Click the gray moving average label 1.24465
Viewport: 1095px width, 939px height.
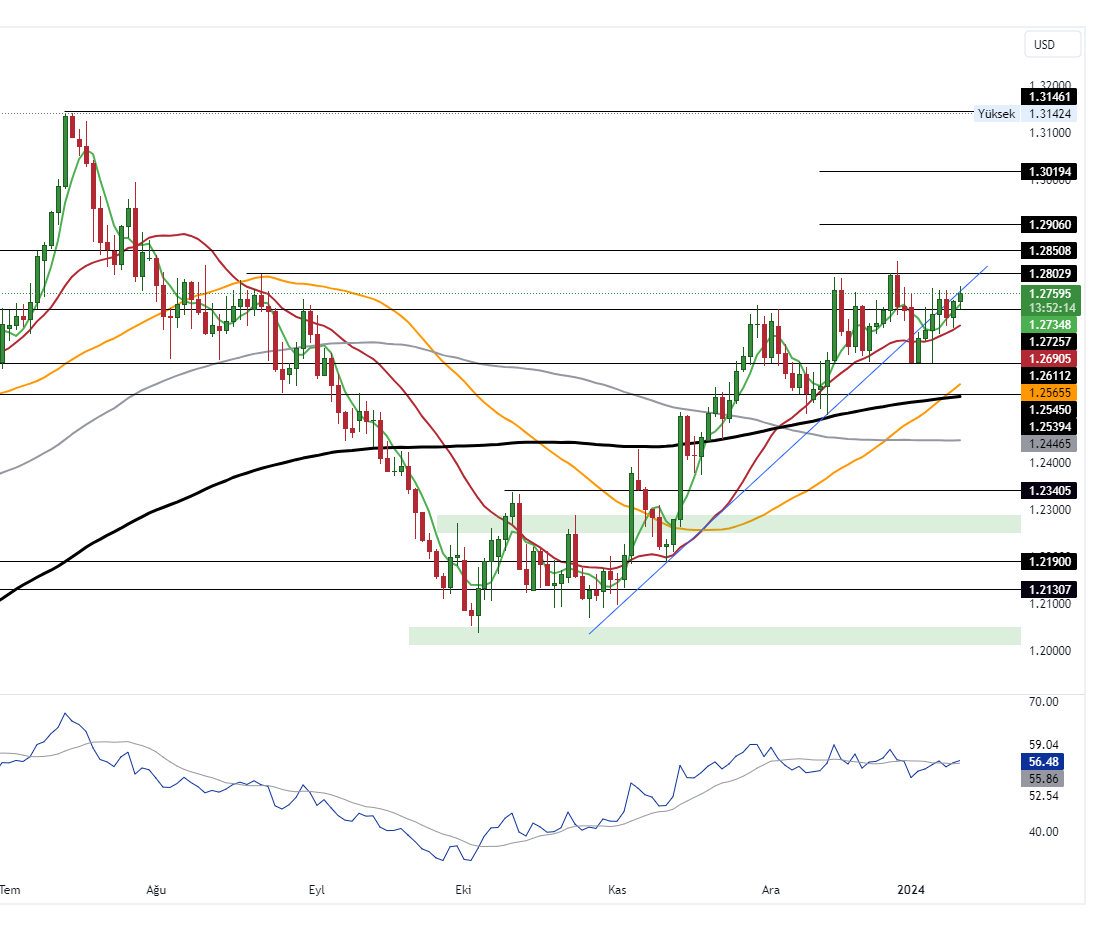(x=1047, y=443)
